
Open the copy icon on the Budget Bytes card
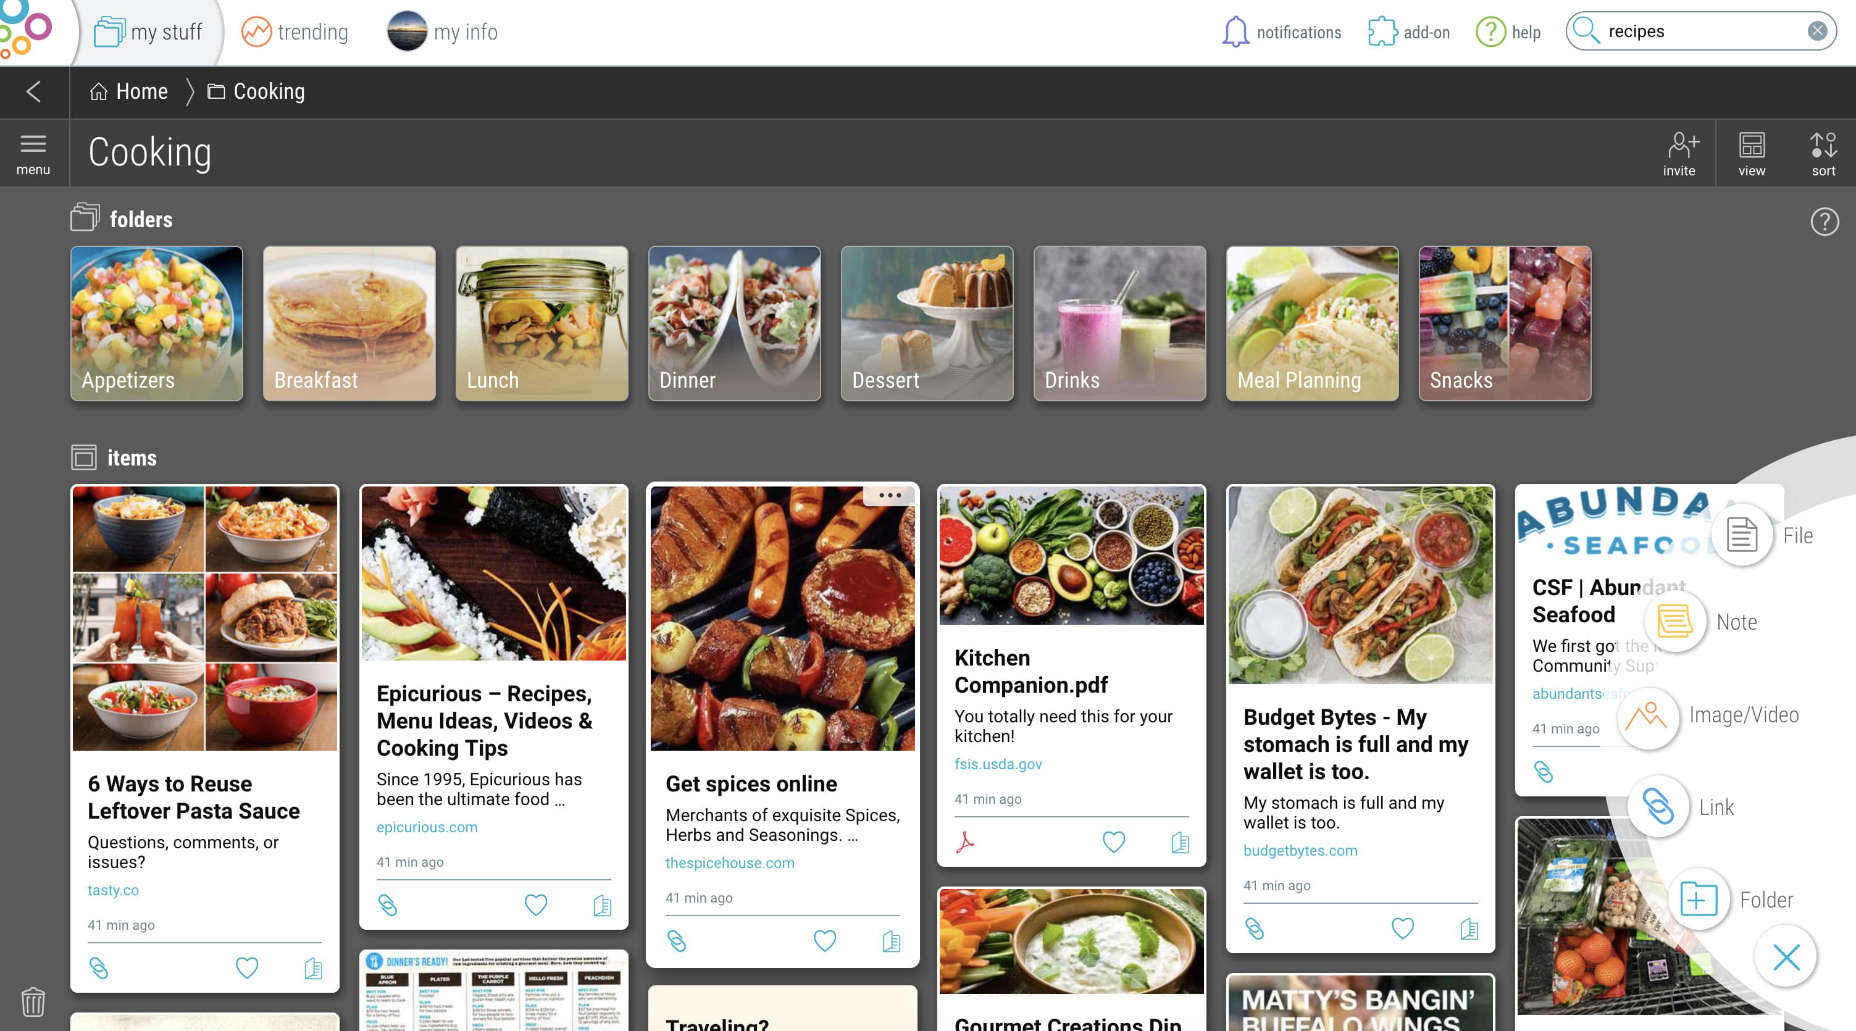click(x=1469, y=929)
